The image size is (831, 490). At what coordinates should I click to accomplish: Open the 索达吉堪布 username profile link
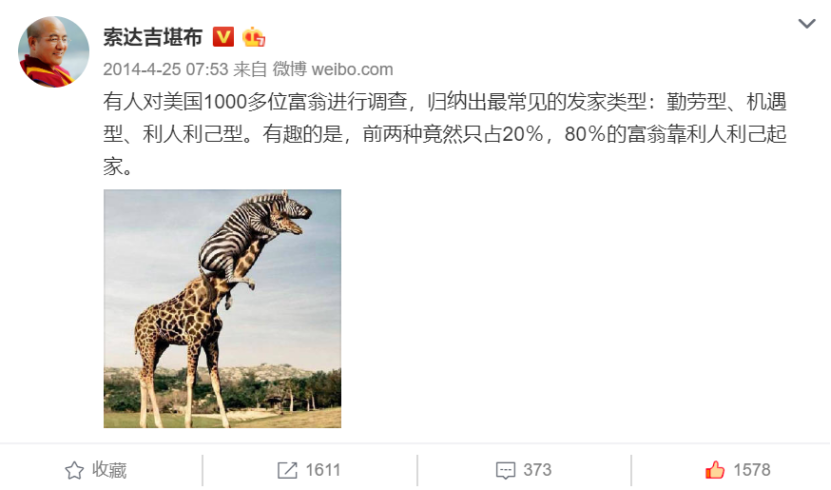pyautogui.click(x=153, y=37)
